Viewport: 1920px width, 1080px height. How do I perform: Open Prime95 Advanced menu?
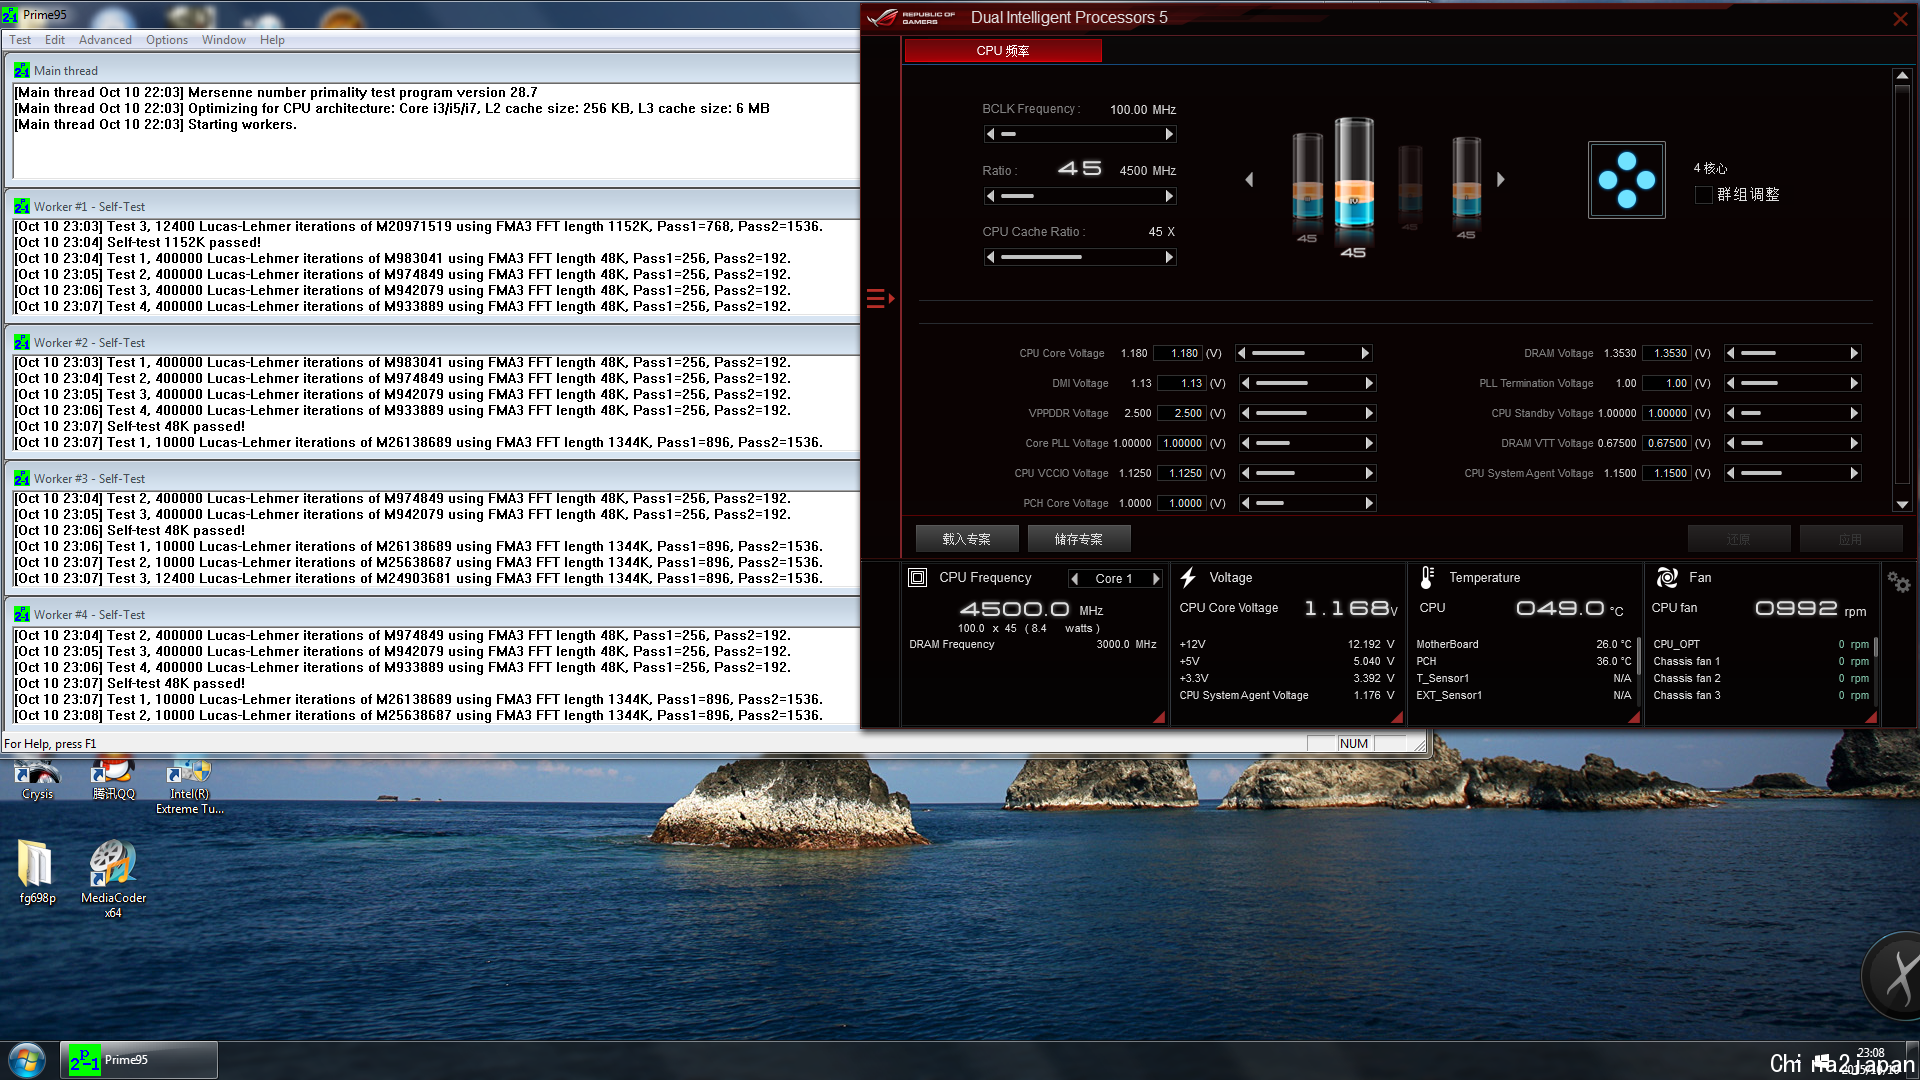point(105,40)
